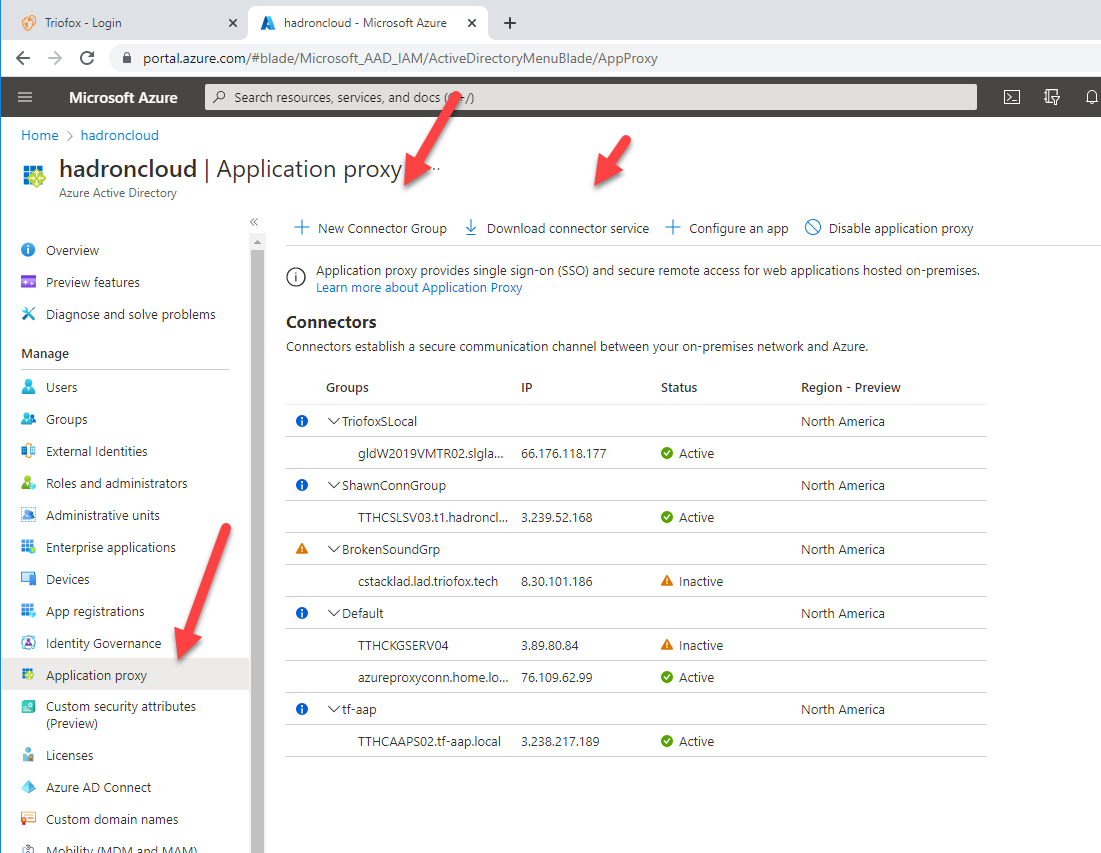The height and width of the screenshot is (853, 1101).
Task: Open Enterprise applications in sidebar
Action: click(111, 547)
